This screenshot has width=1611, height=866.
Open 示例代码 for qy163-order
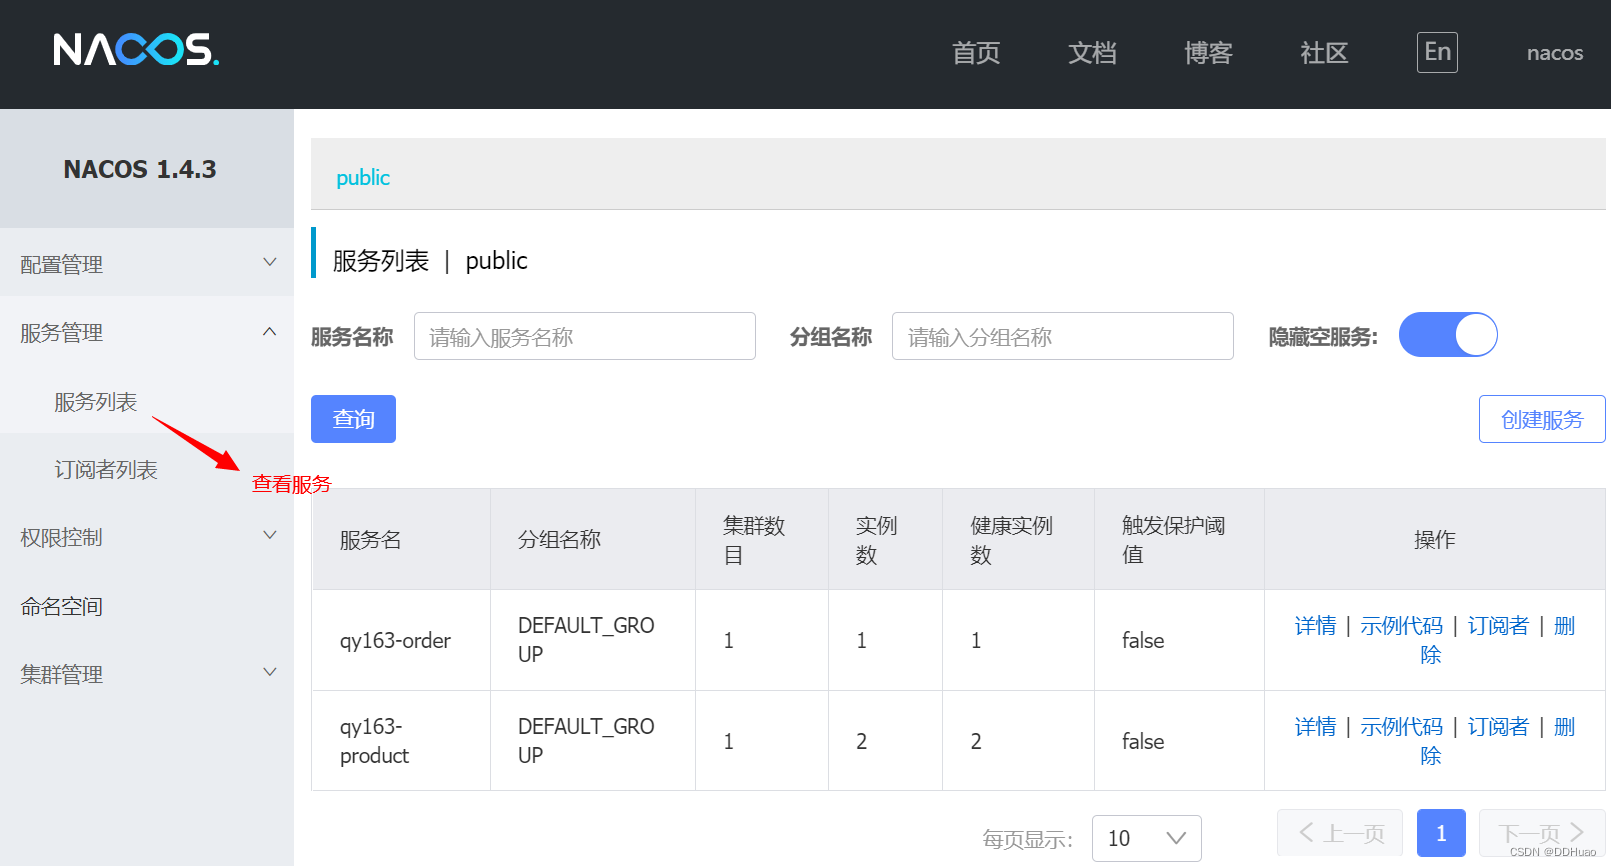(x=1401, y=626)
